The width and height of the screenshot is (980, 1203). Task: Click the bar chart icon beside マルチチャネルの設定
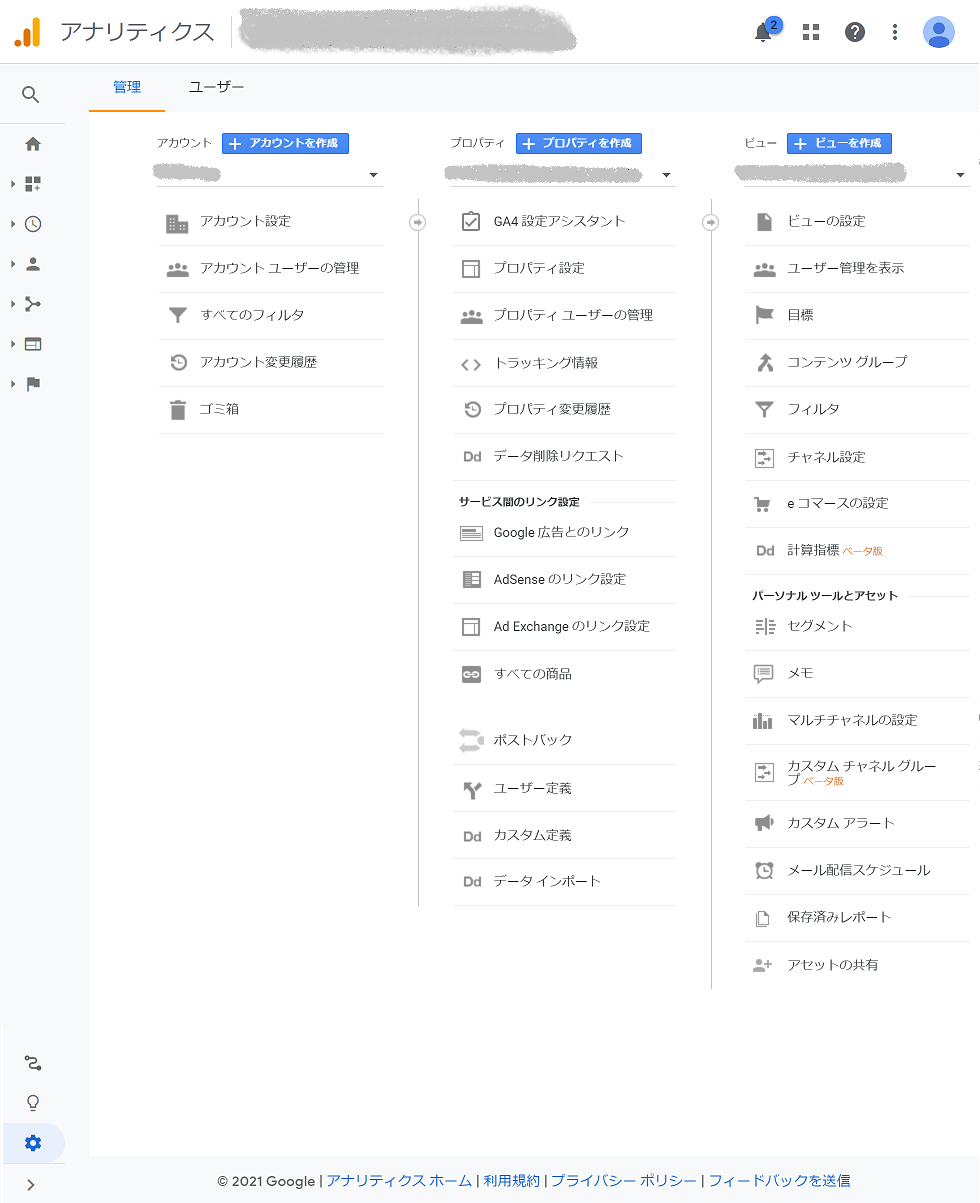tap(763, 720)
